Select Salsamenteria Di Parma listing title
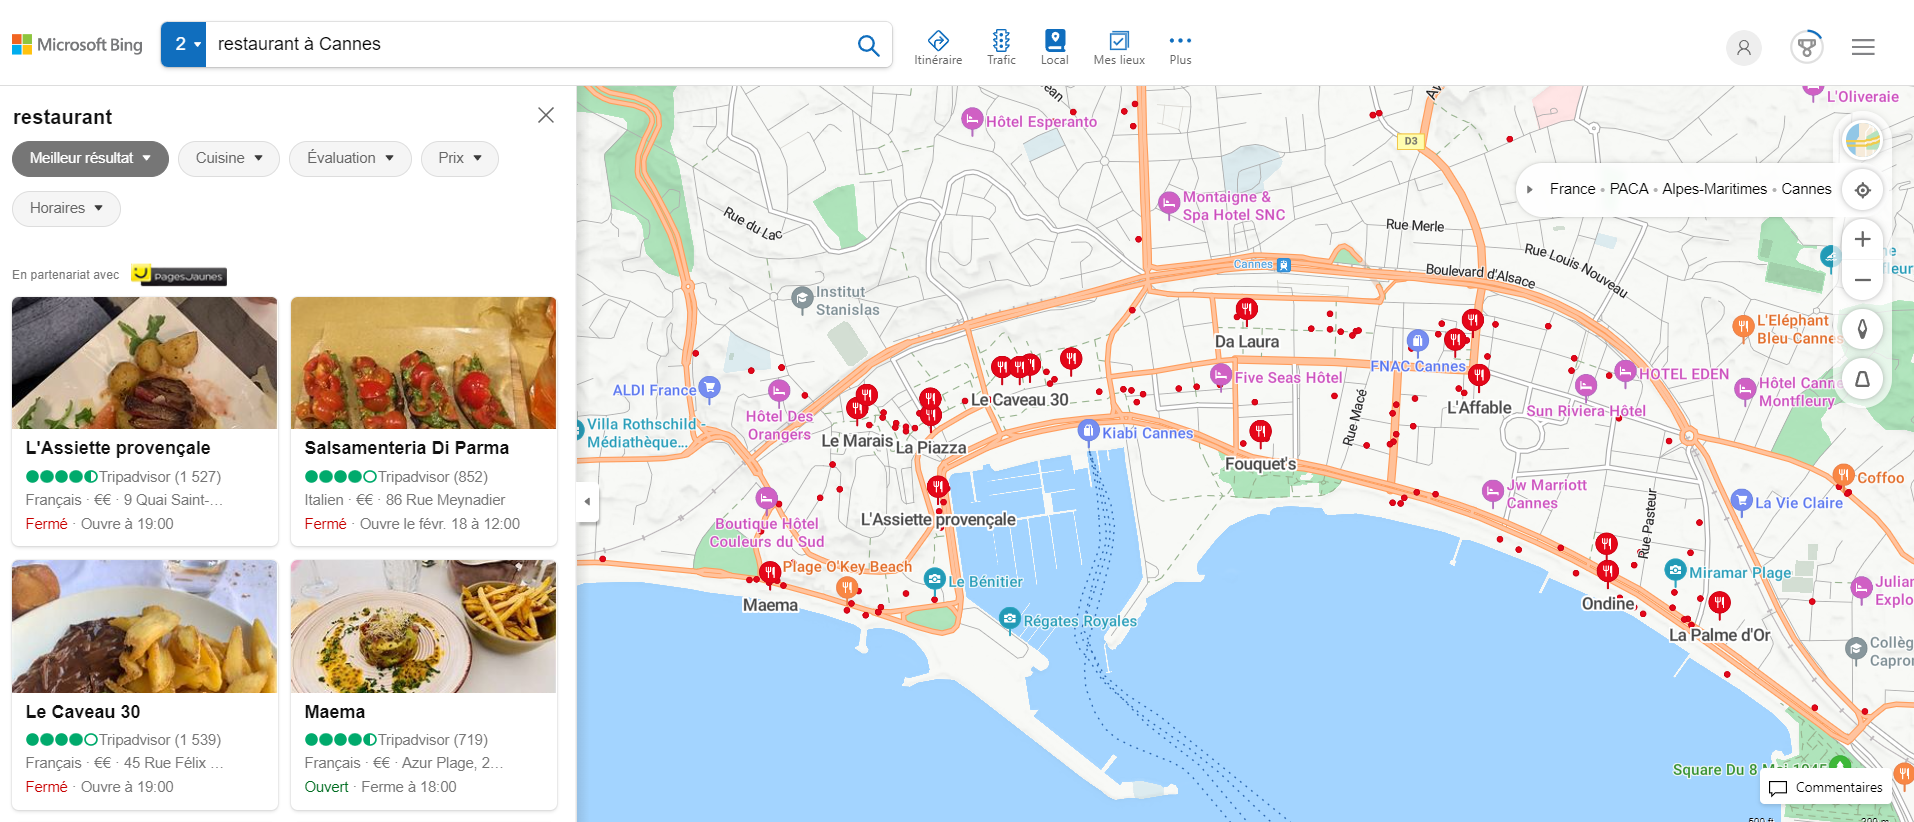This screenshot has width=1914, height=822. [407, 448]
